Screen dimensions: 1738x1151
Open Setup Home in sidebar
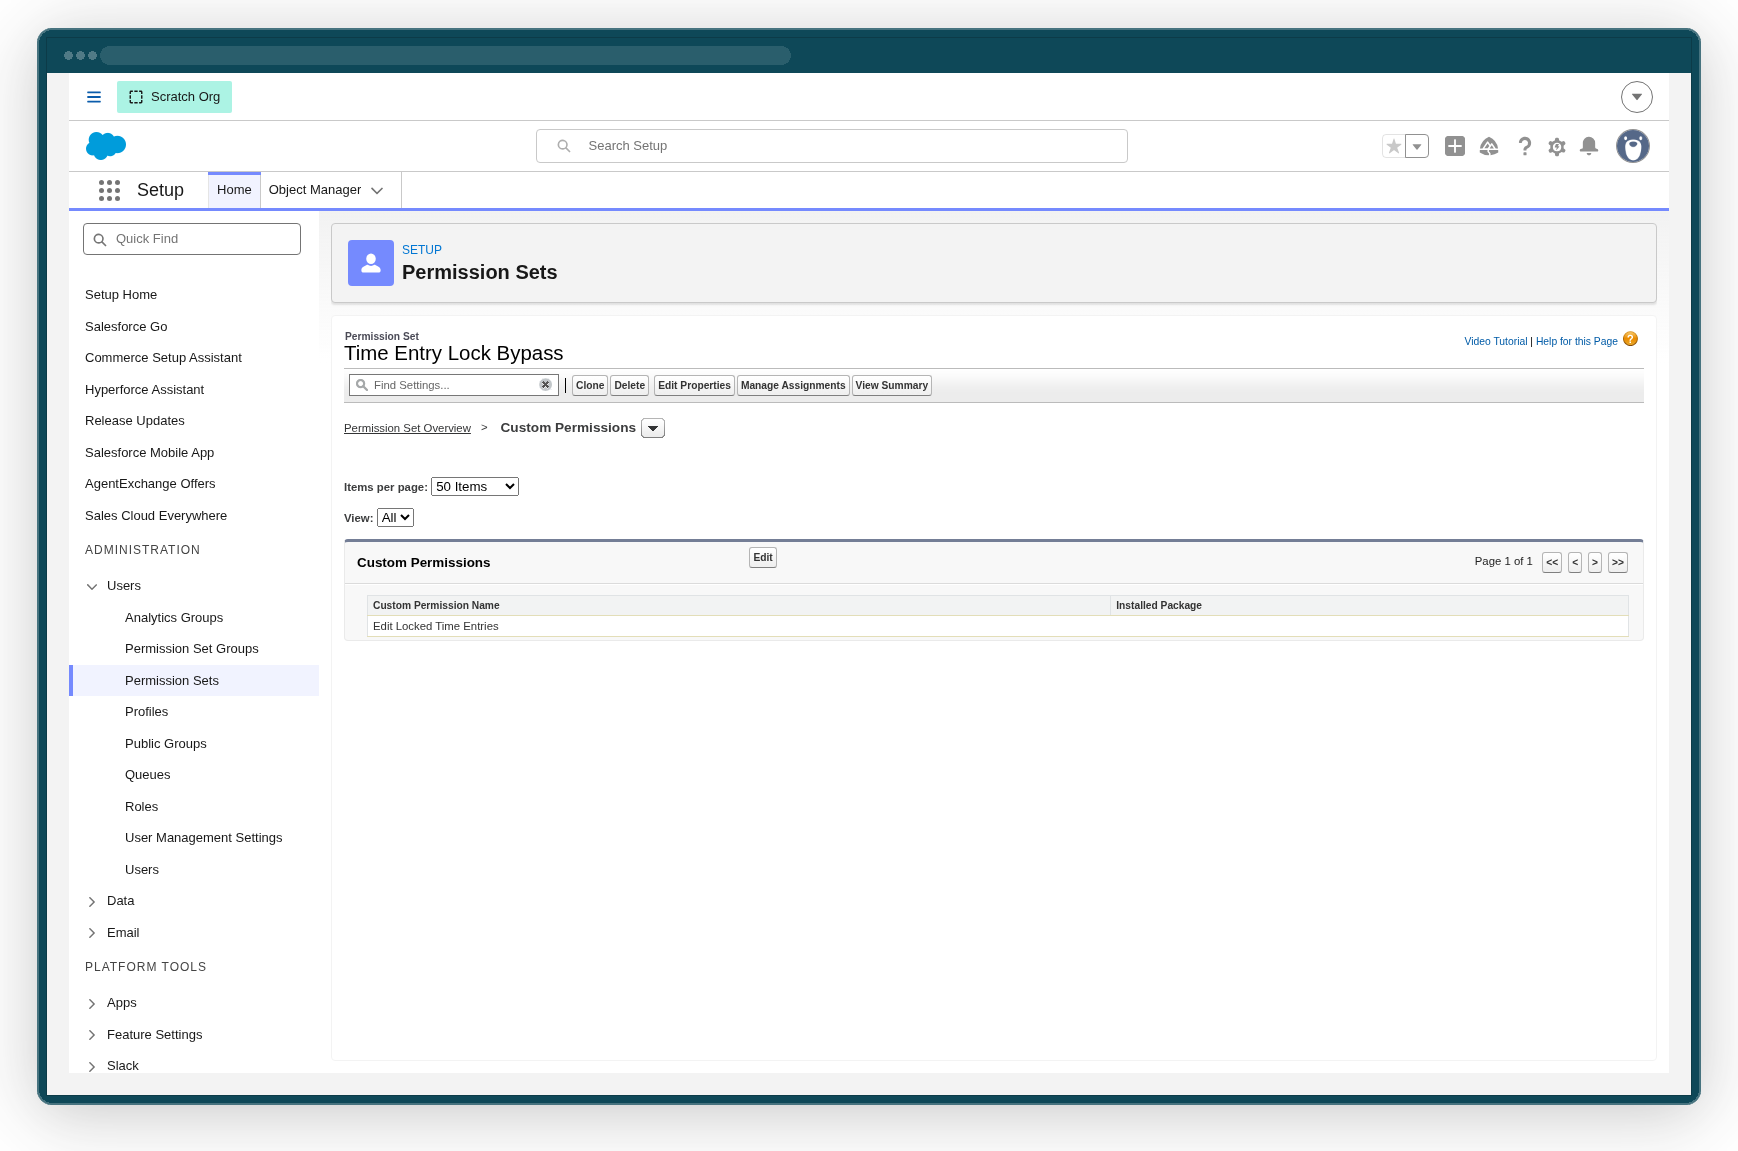tap(121, 295)
